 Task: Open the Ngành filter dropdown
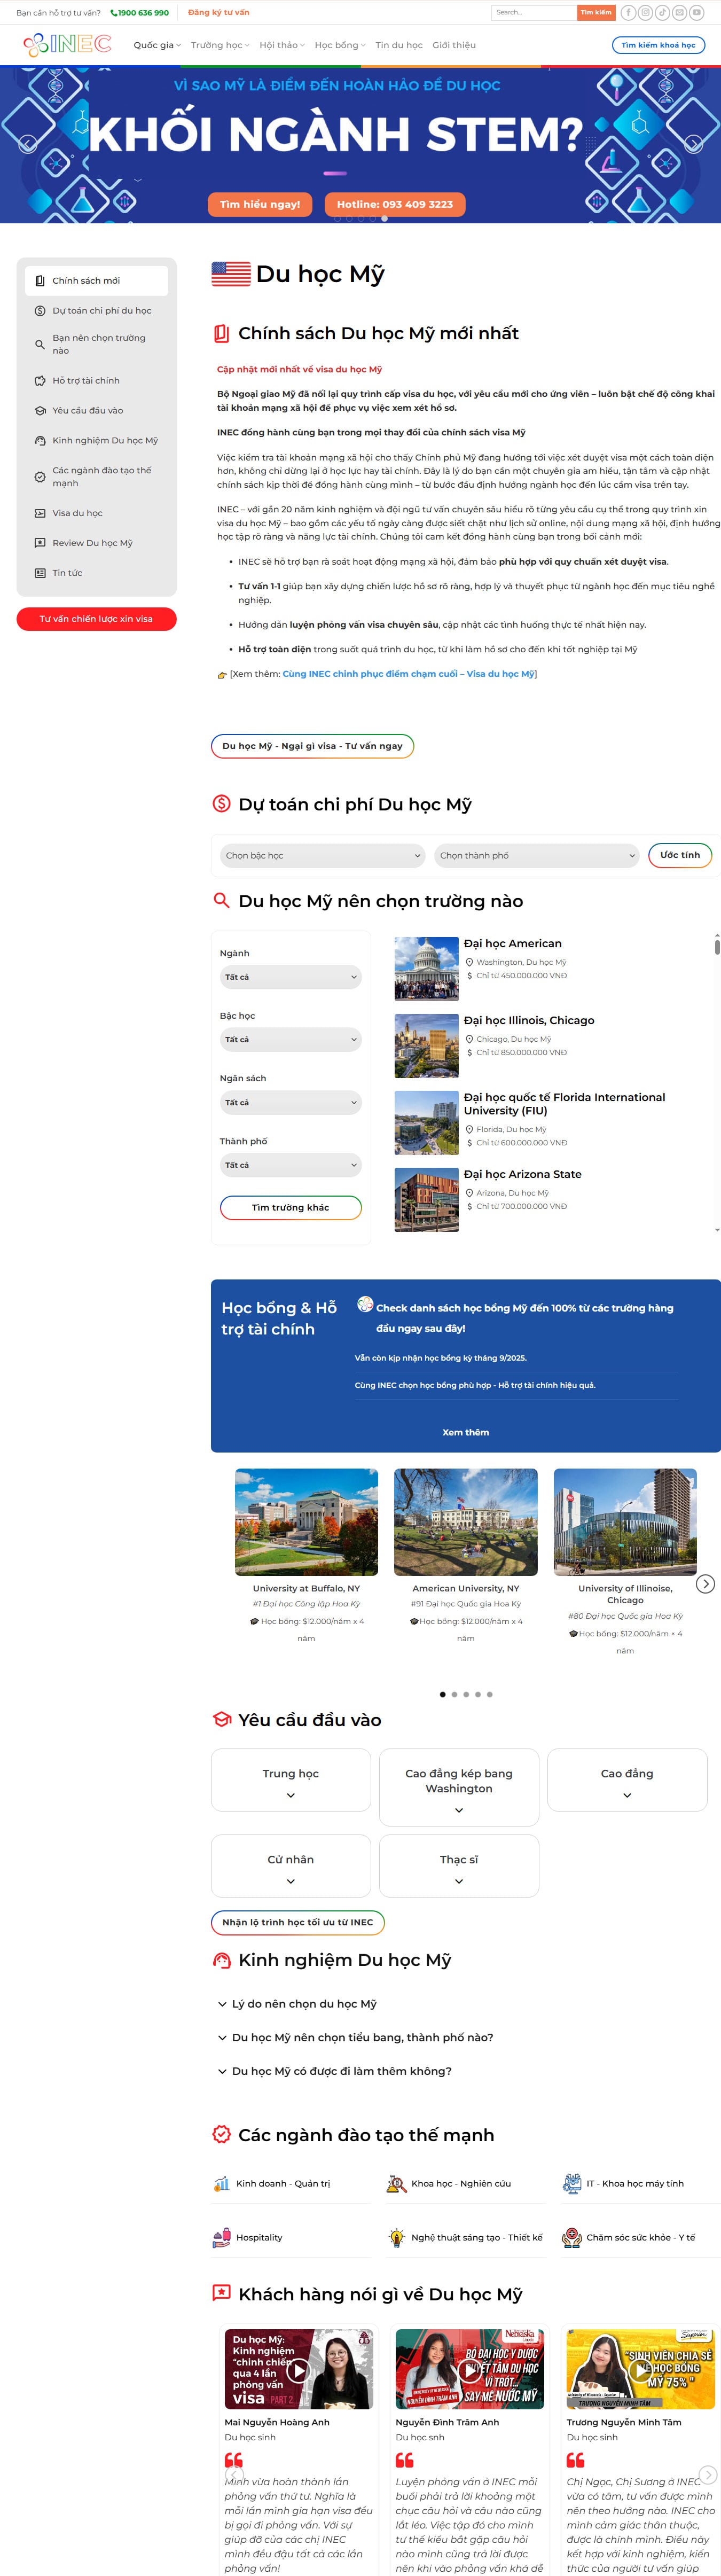290,977
